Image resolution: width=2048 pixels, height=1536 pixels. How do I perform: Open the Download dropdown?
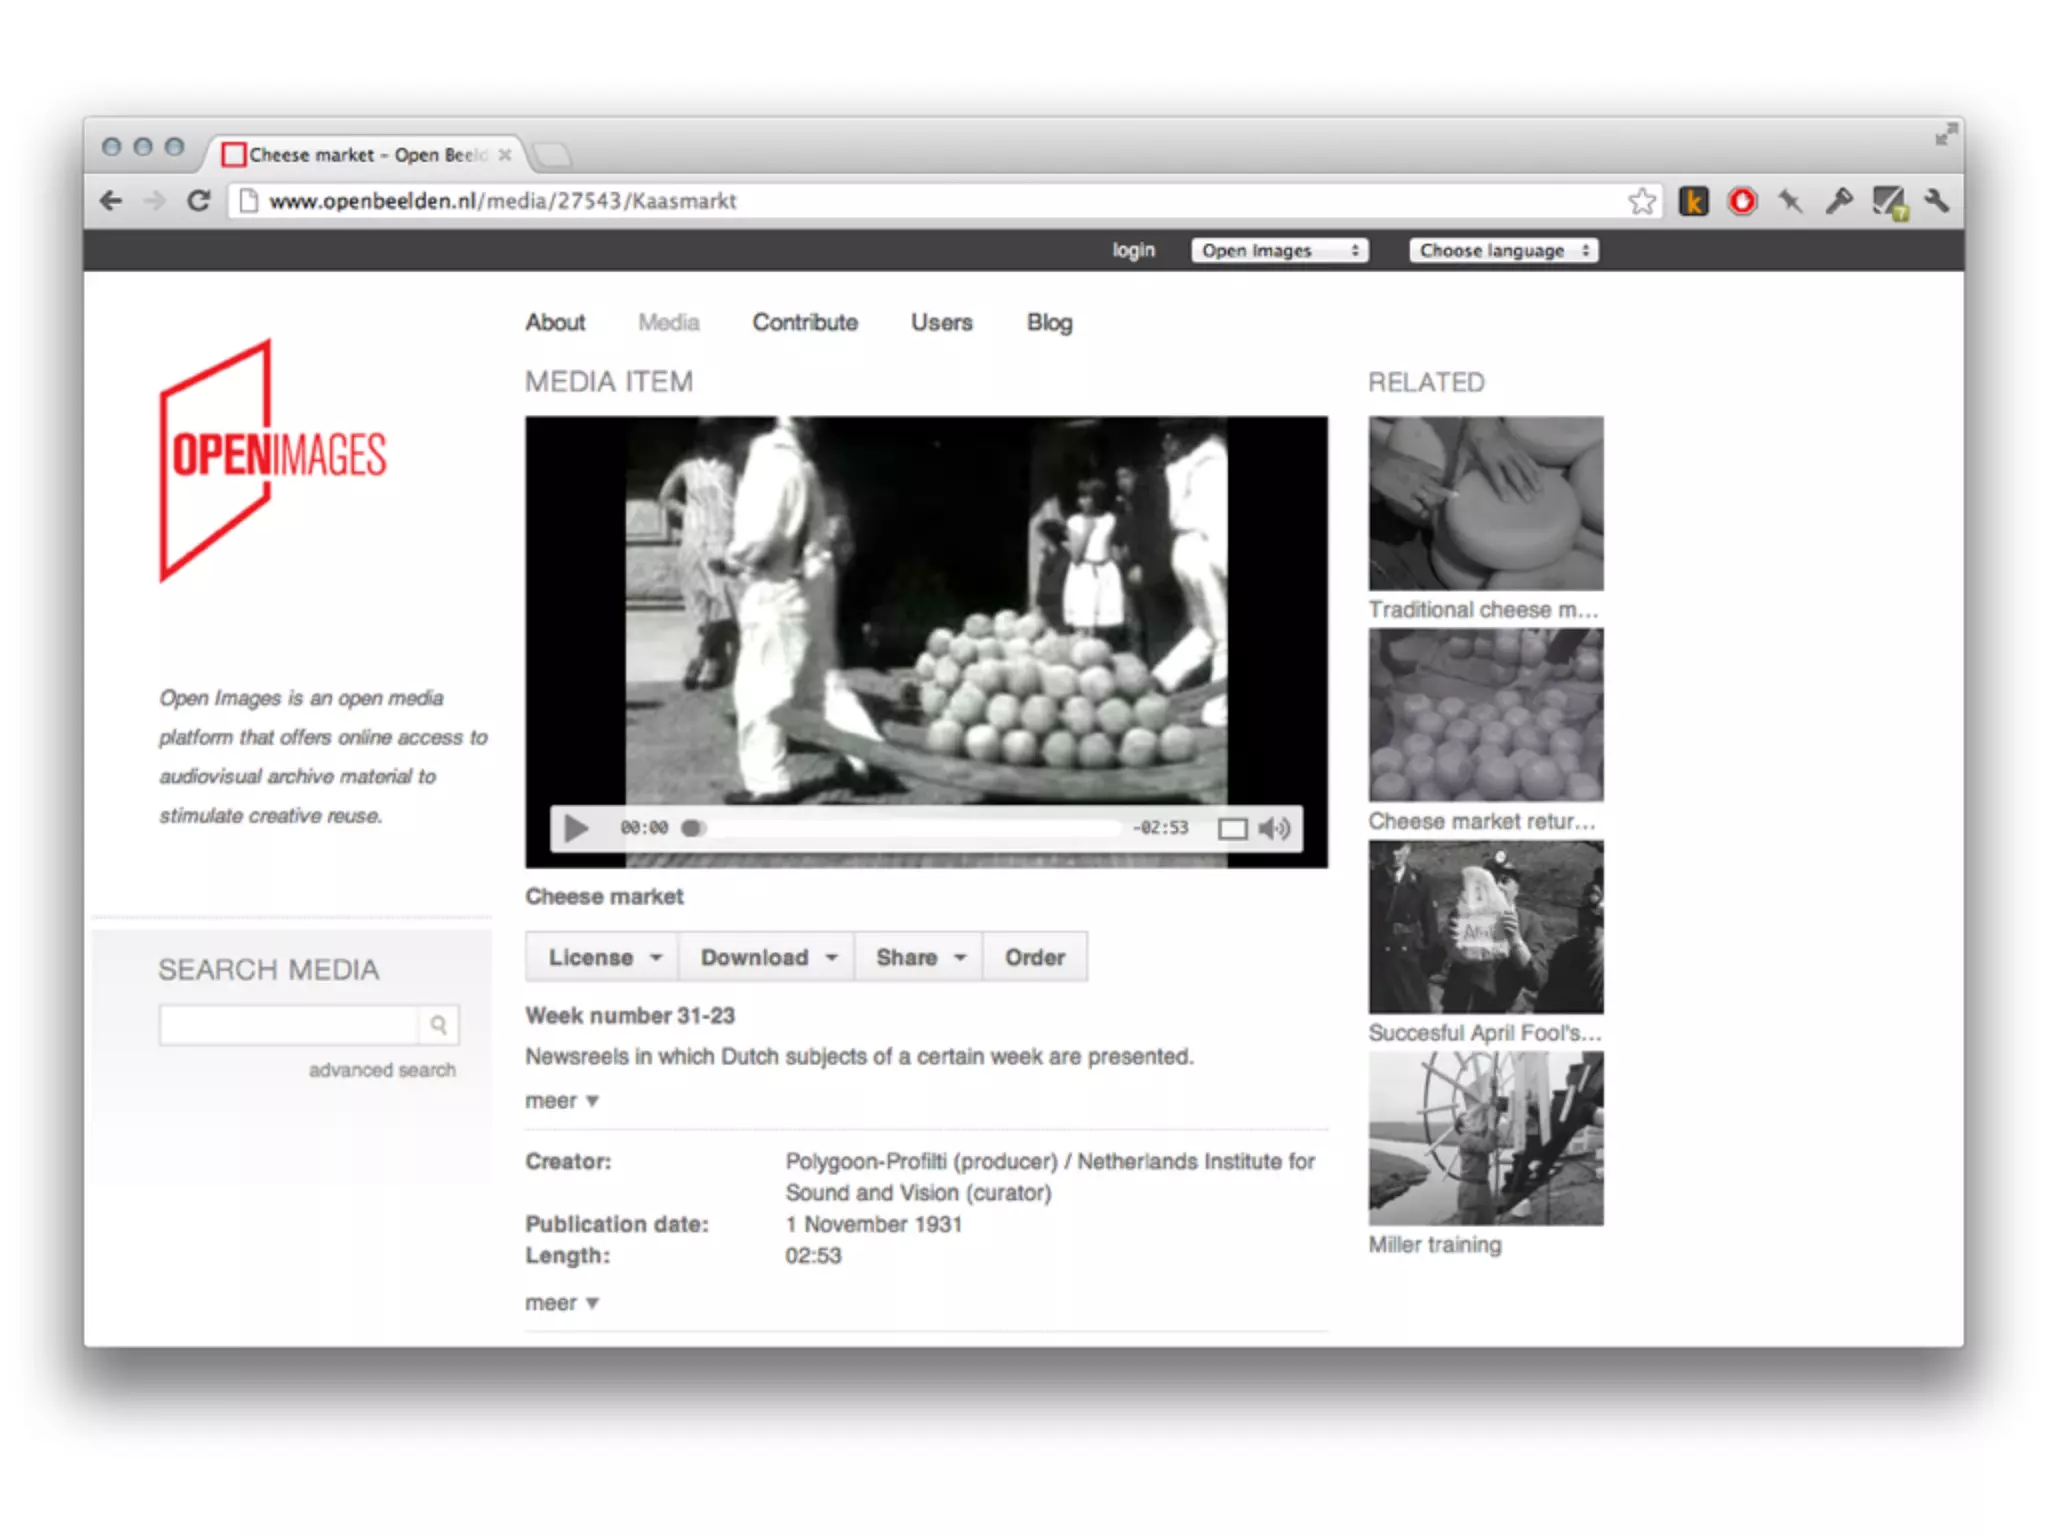pyautogui.click(x=767, y=957)
